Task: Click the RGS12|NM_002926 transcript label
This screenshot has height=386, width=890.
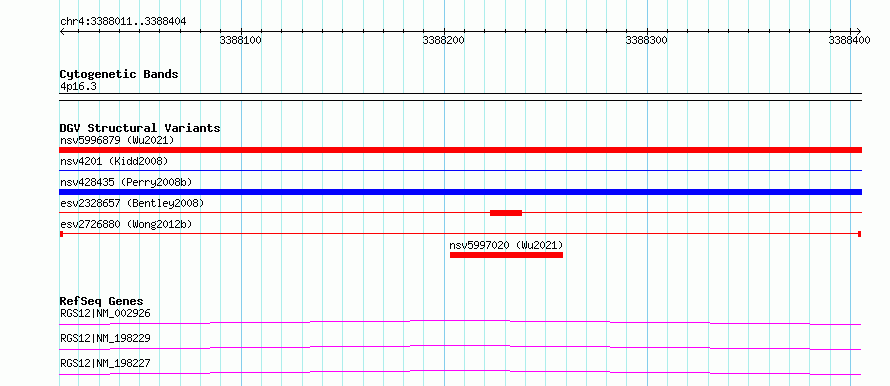Action: tap(105, 313)
